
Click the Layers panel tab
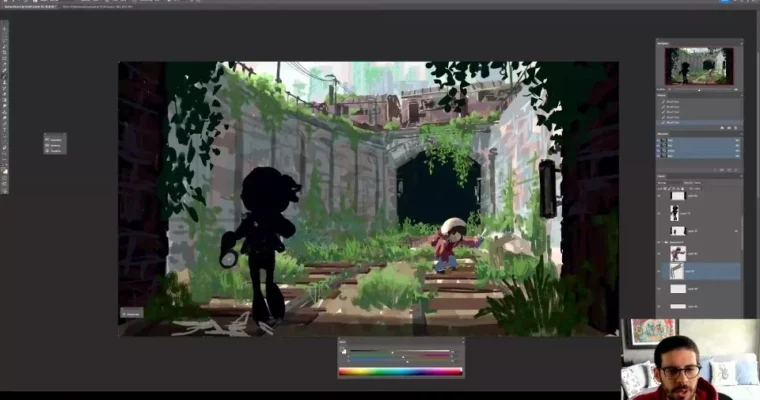(x=661, y=176)
